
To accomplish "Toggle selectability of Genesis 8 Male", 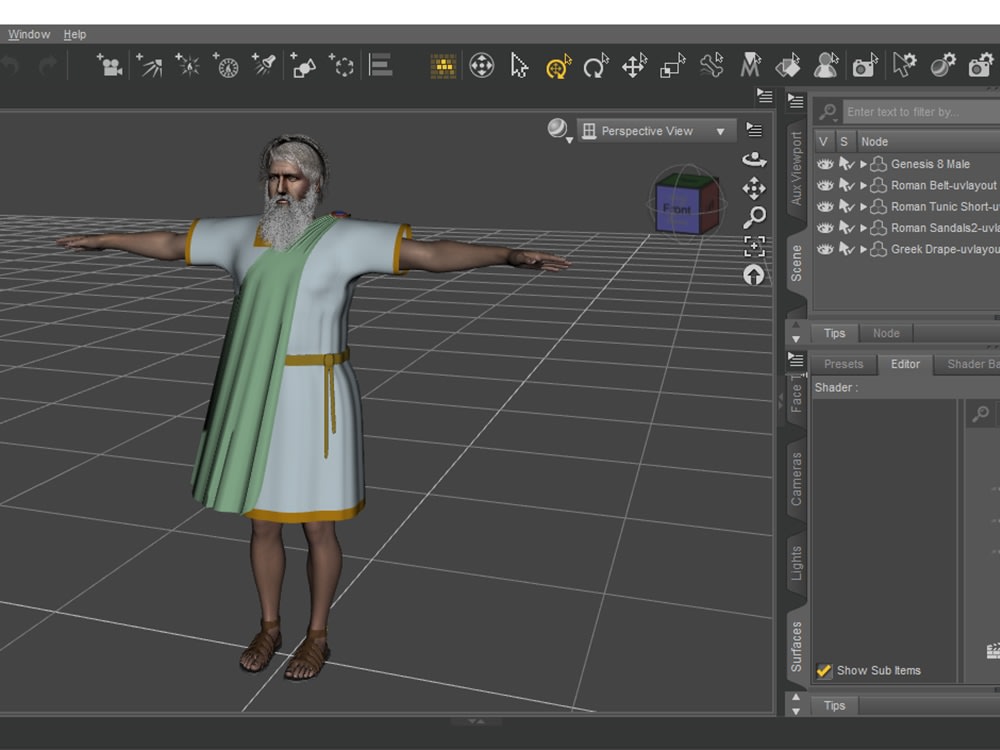I will tap(846, 164).
